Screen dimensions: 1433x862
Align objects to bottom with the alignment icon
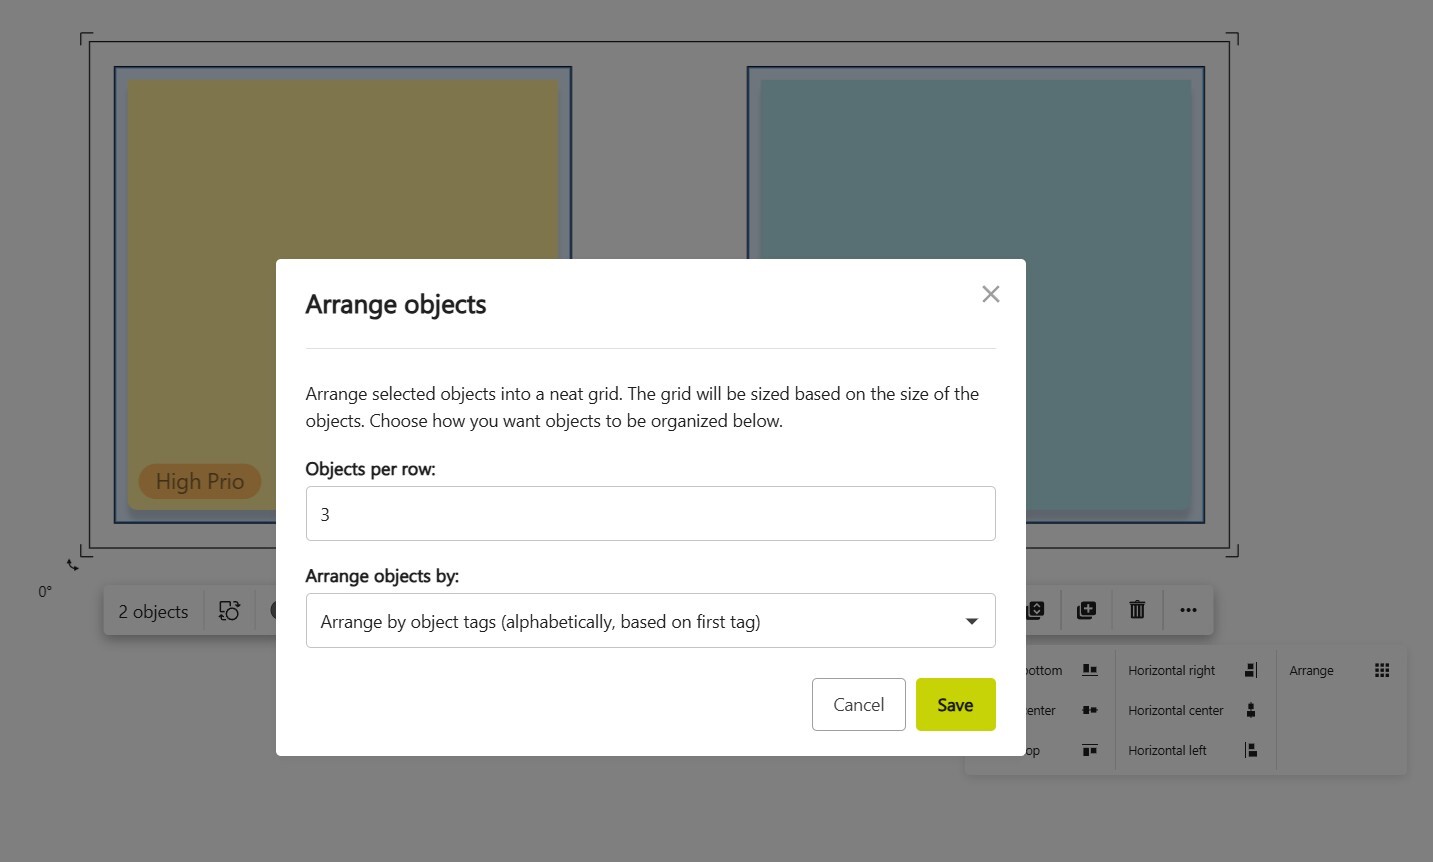pyautogui.click(x=1090, y=670)
